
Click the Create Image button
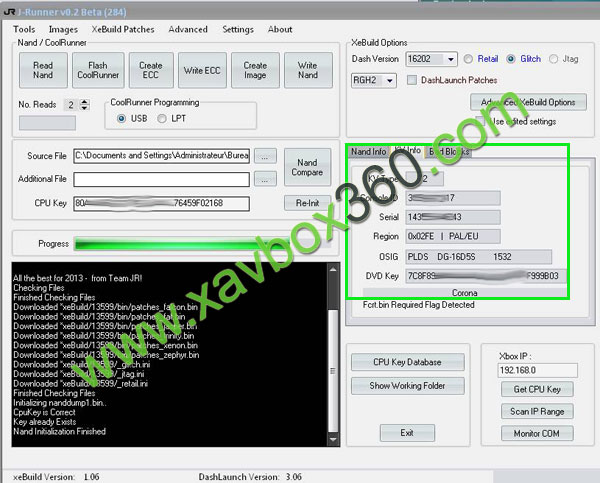255,70
